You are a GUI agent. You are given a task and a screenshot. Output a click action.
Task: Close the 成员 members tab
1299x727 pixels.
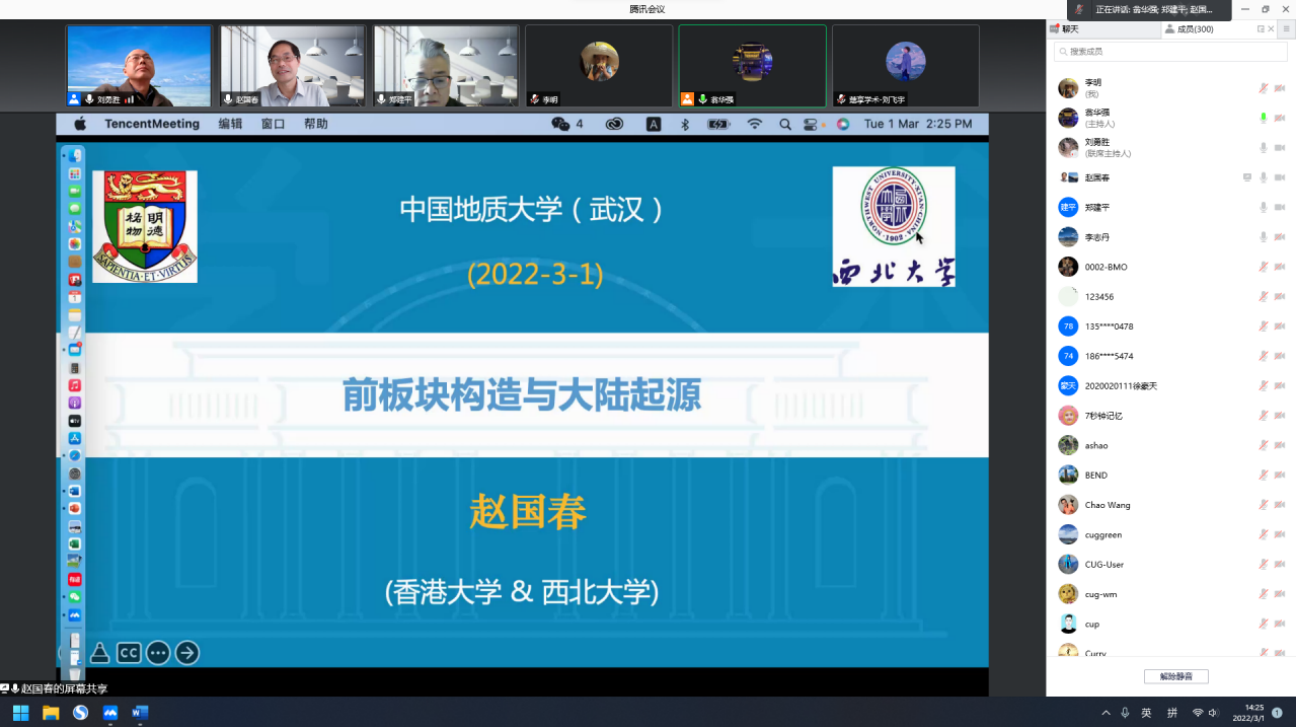(1272, 29)
